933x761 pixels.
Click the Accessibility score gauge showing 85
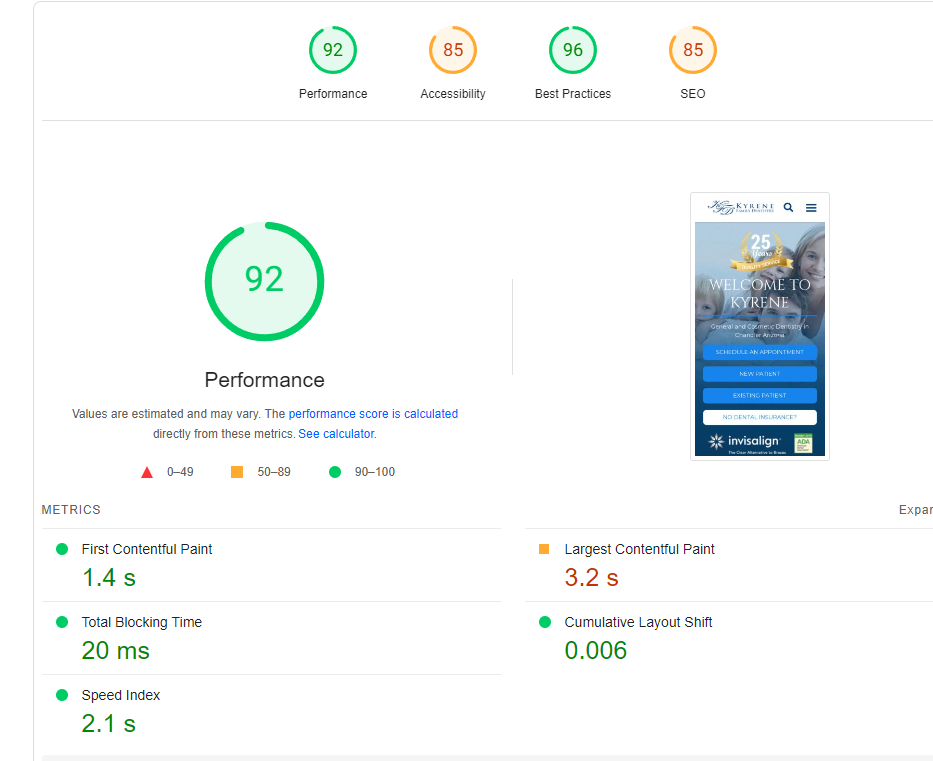453,50
